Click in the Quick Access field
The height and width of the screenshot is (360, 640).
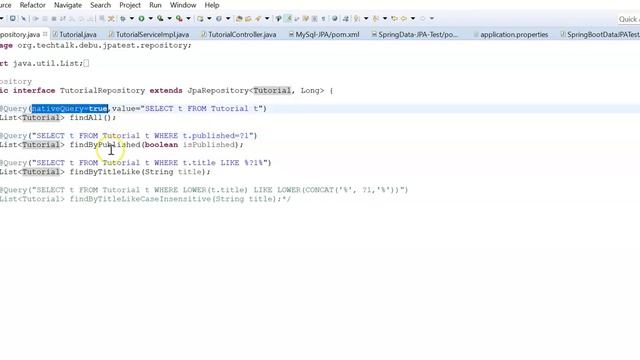click(629, 19)
